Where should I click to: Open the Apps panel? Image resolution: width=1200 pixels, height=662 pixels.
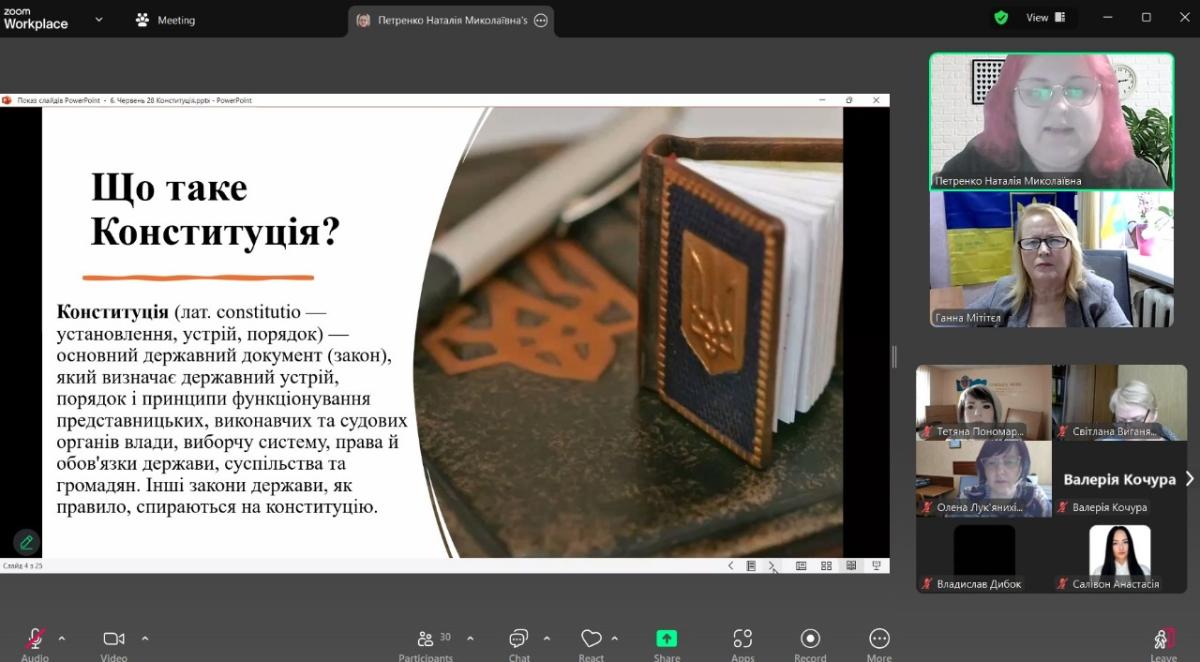pyautogui.click(x=742, y=641)
